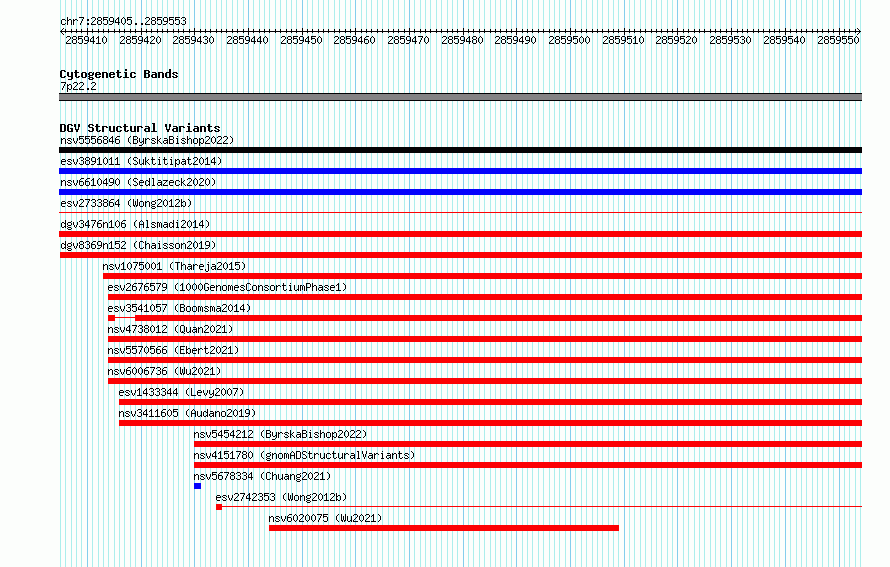890x567 pixels.
Task: Open nsv5454212 (ByrskaBishop2022) variant
Action: [x=280, y=434]
